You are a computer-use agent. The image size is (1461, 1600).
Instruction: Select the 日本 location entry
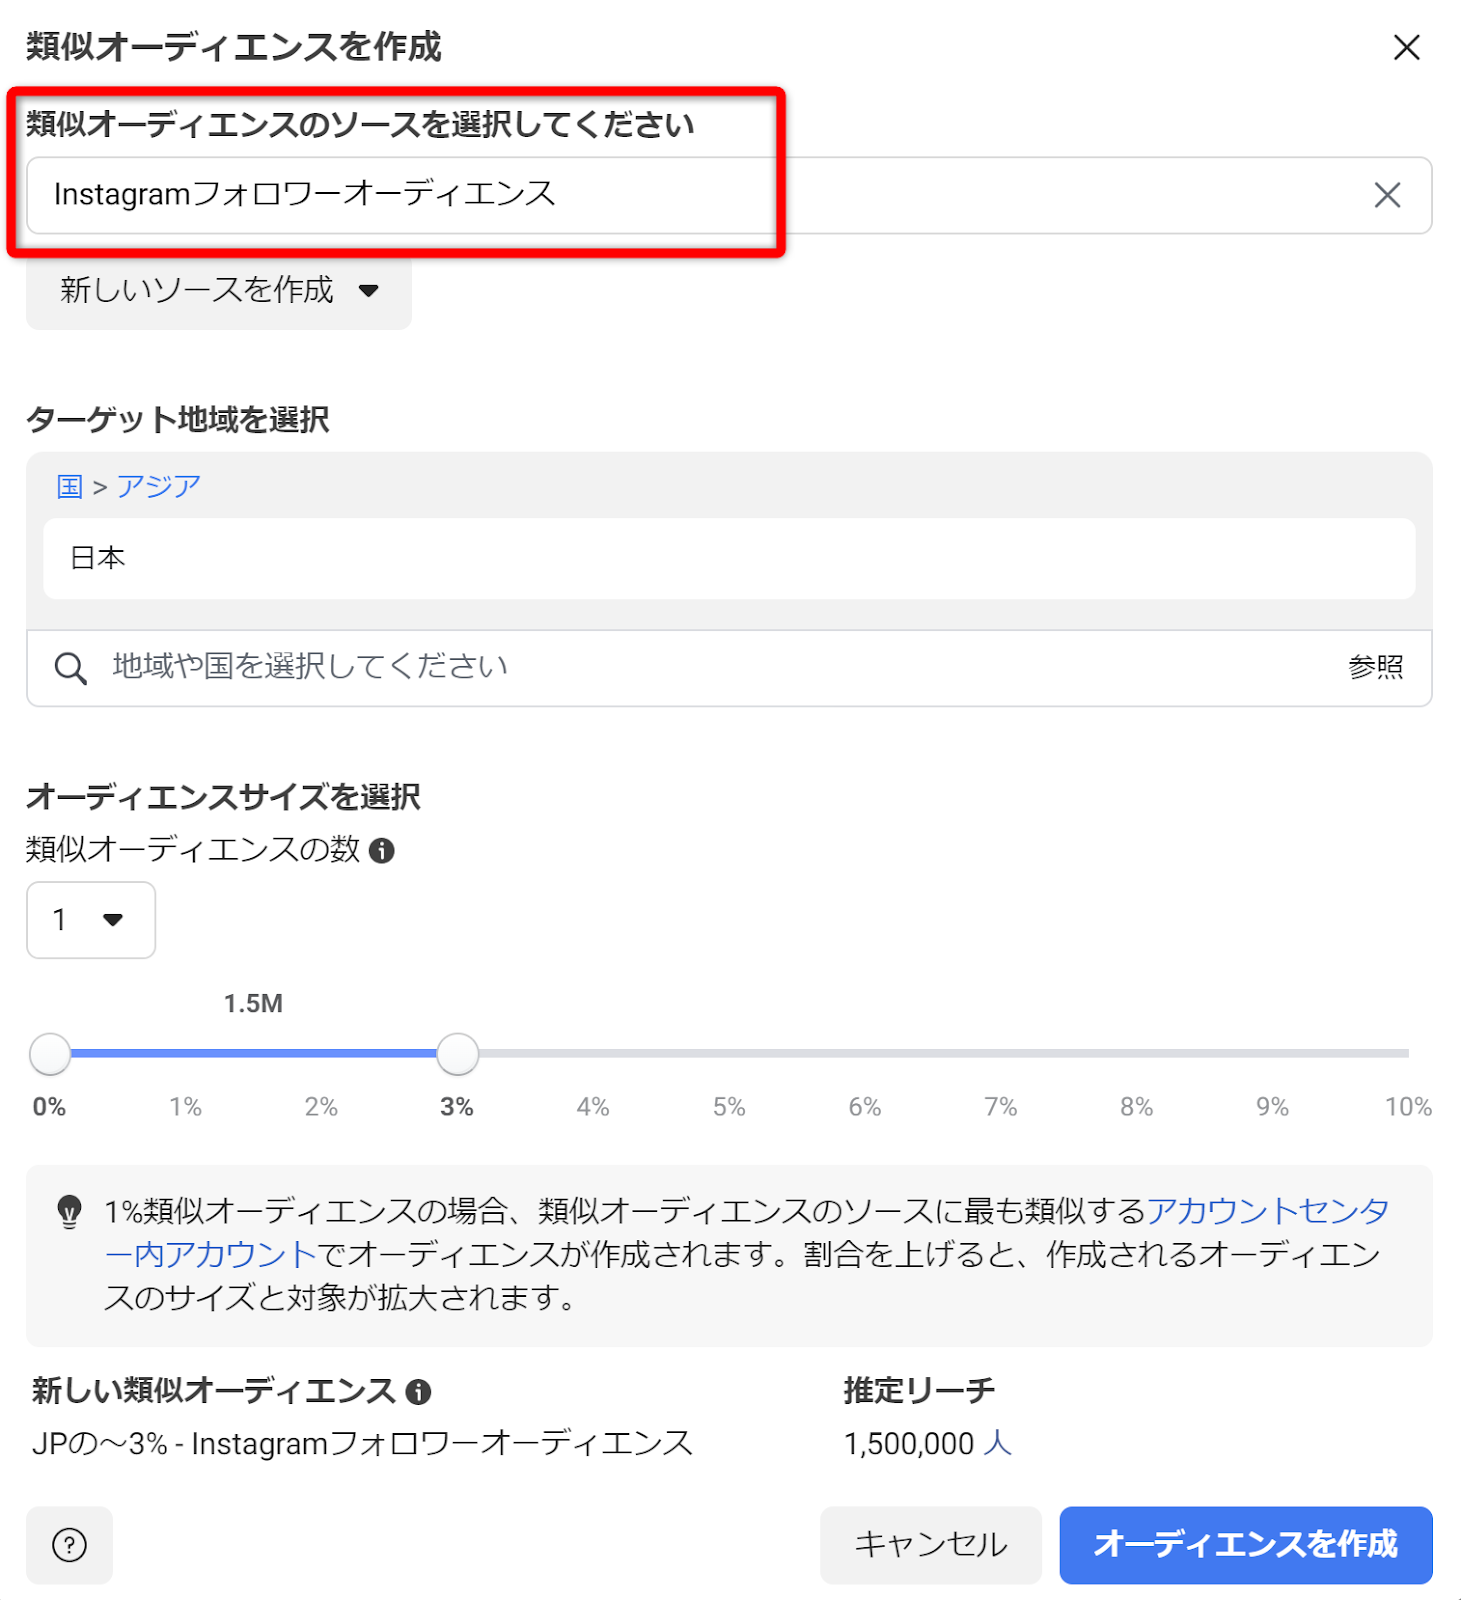98,558
